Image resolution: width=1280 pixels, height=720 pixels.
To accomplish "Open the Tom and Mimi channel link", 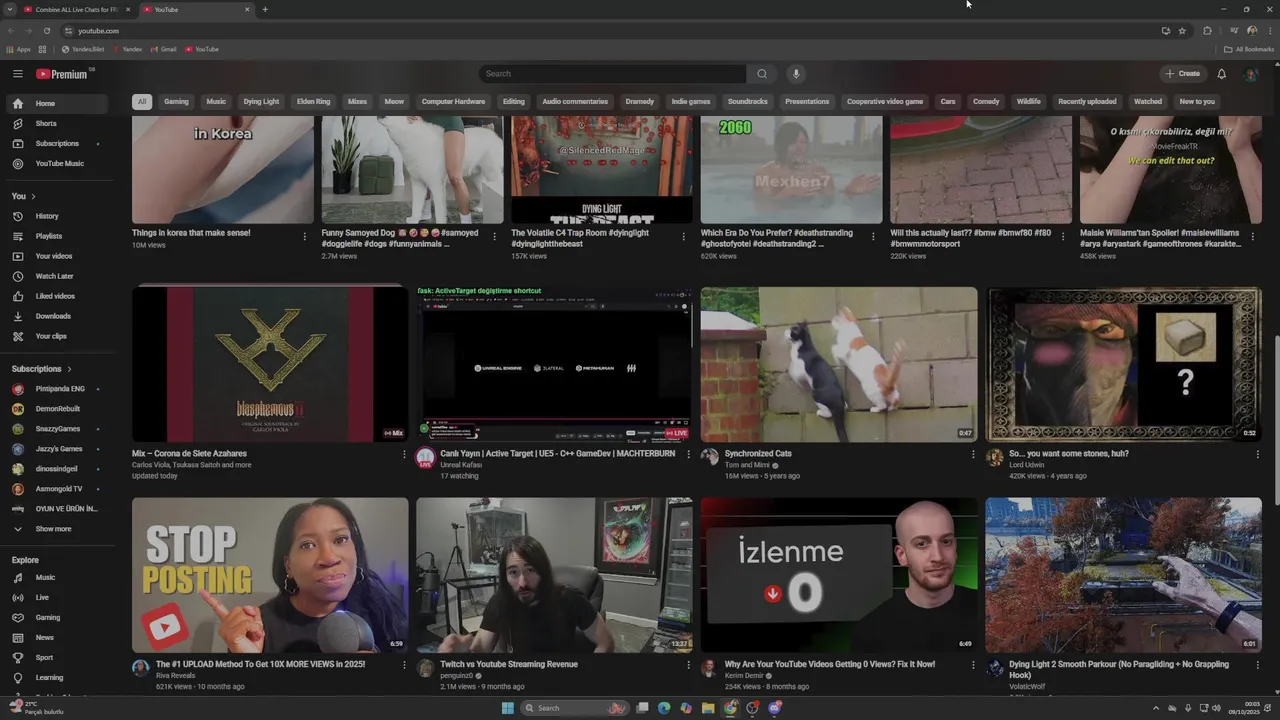I will [x=747, y=465].
